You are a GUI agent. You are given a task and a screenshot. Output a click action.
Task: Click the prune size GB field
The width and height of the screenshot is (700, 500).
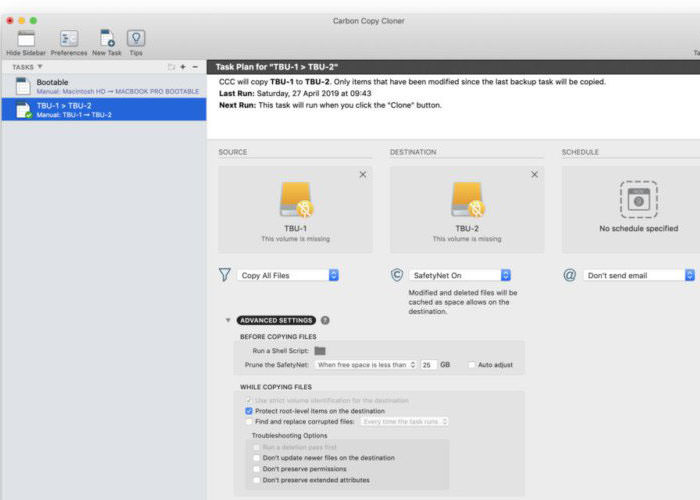point(429,365)
